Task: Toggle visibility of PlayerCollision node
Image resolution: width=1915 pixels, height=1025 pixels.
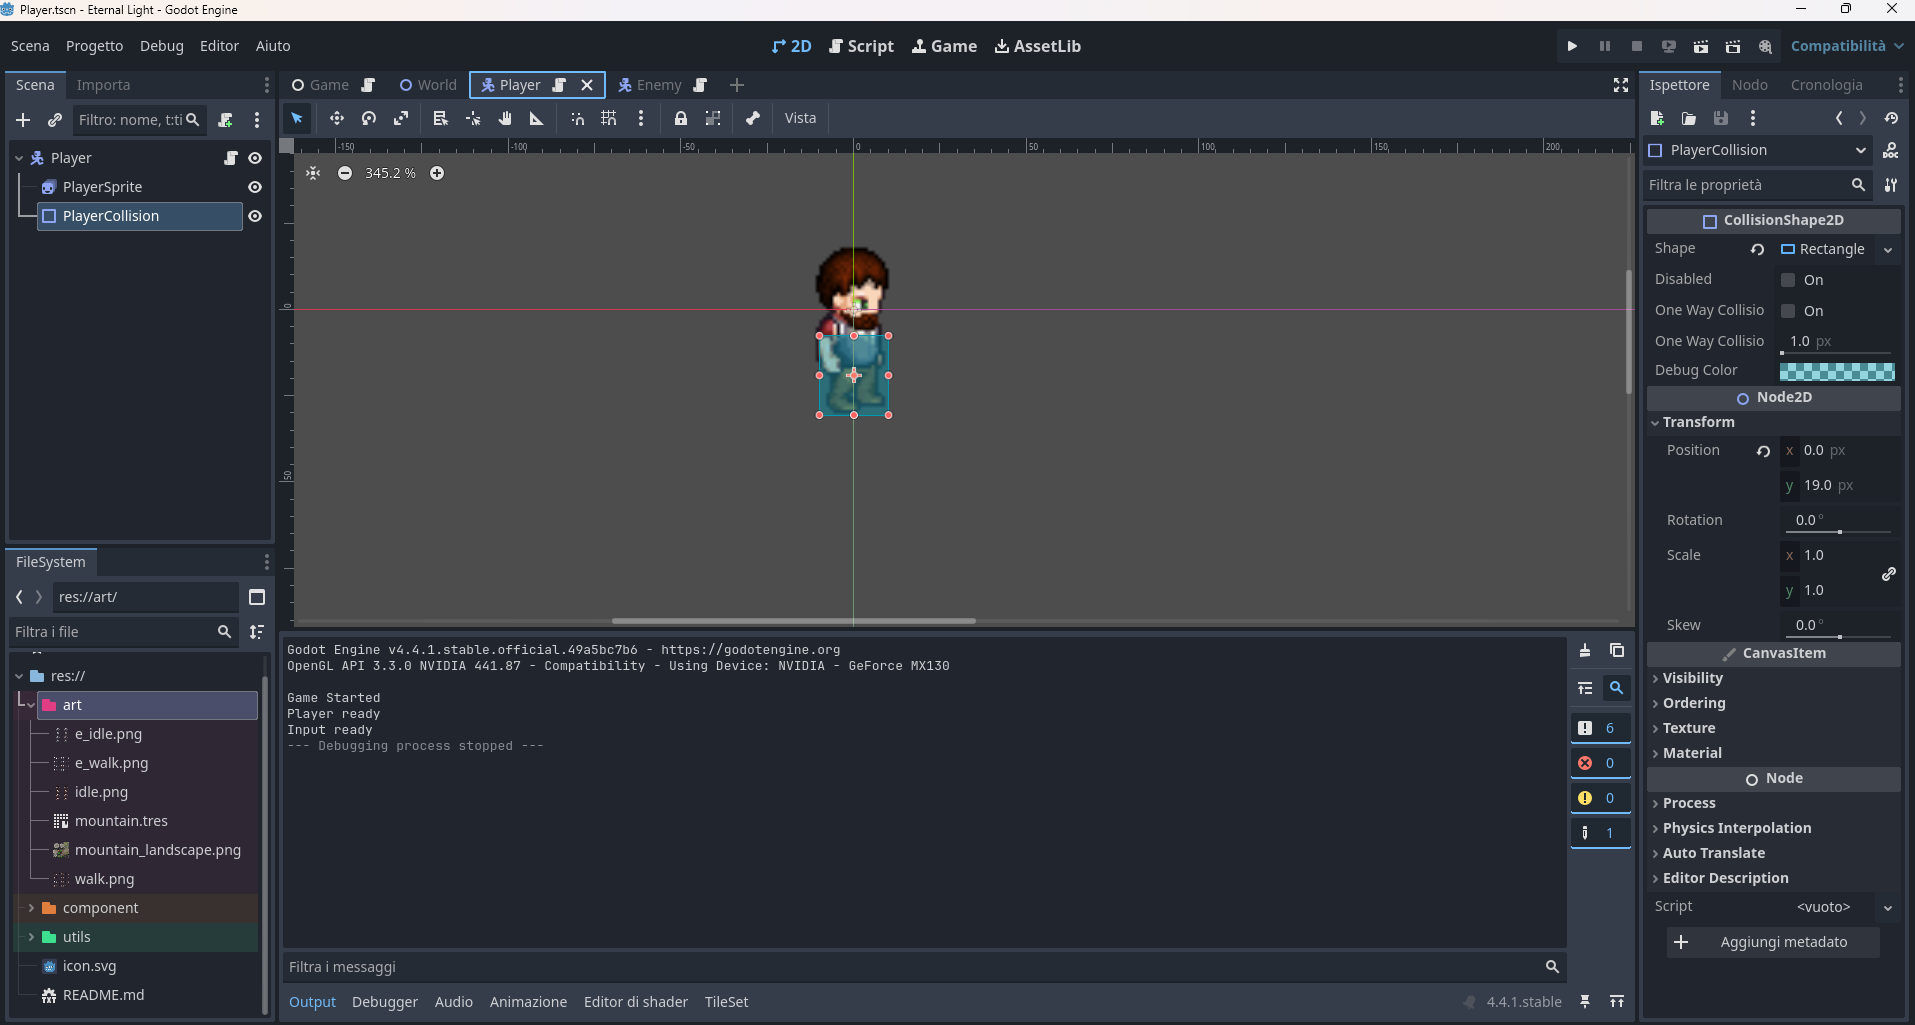Action: click(255, 216)
